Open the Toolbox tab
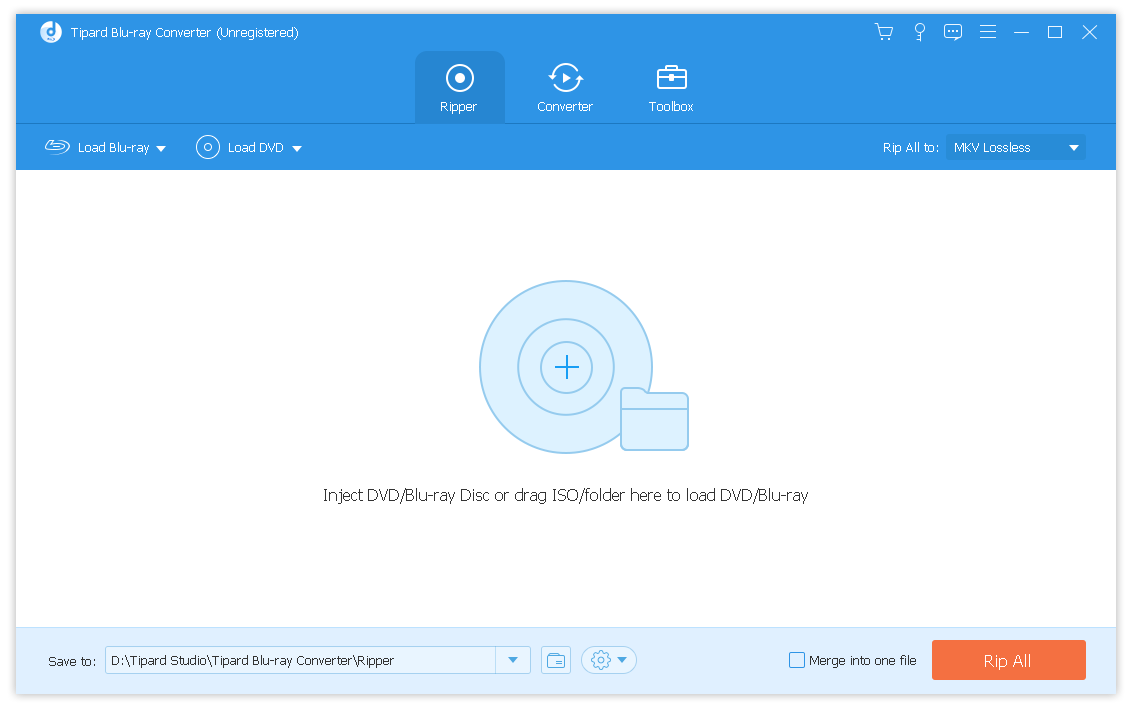This screenshot has width=1134, height=710. coord(670,86)
